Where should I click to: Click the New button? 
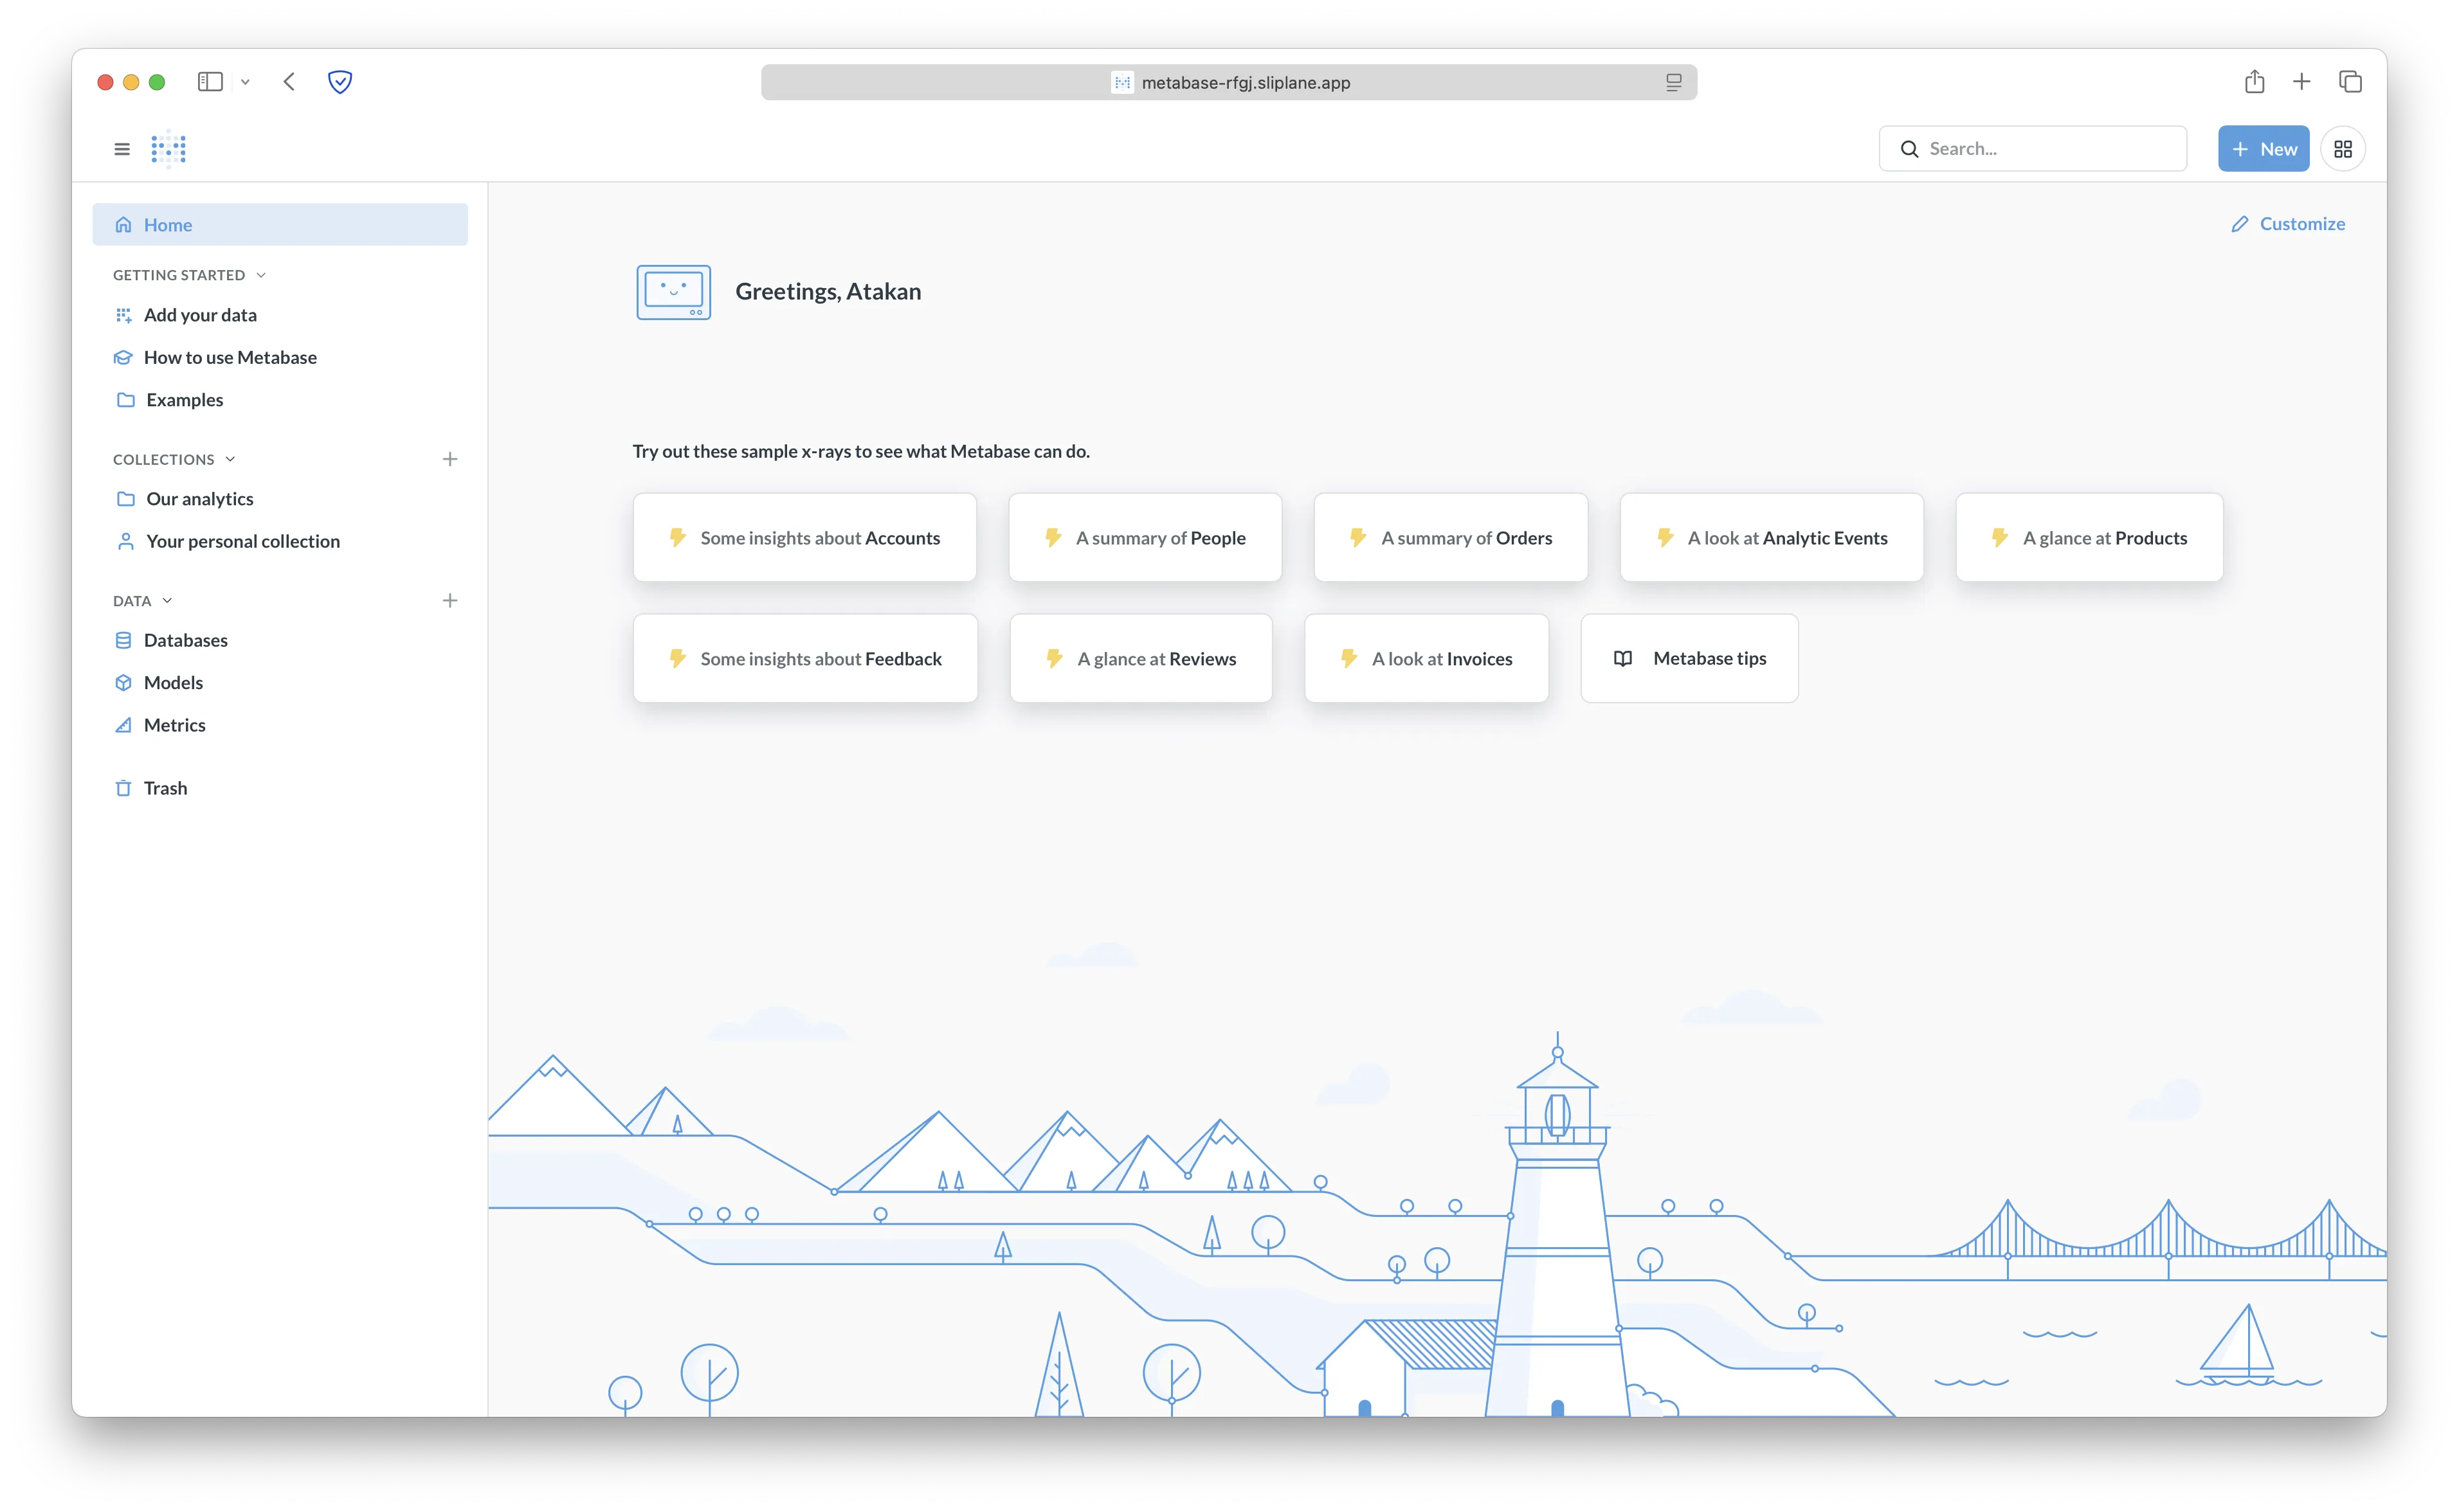(x=2263, y=148)
